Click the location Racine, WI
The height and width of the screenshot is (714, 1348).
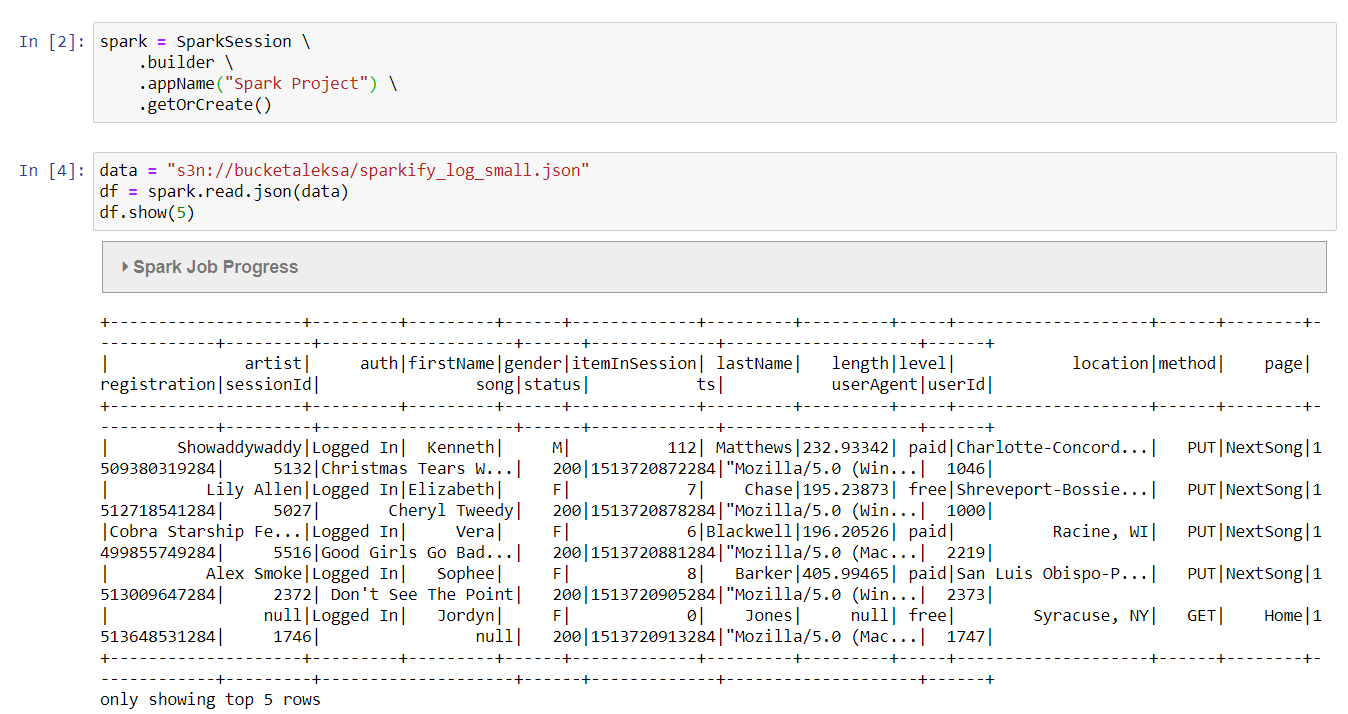[x=1101, y=532]
